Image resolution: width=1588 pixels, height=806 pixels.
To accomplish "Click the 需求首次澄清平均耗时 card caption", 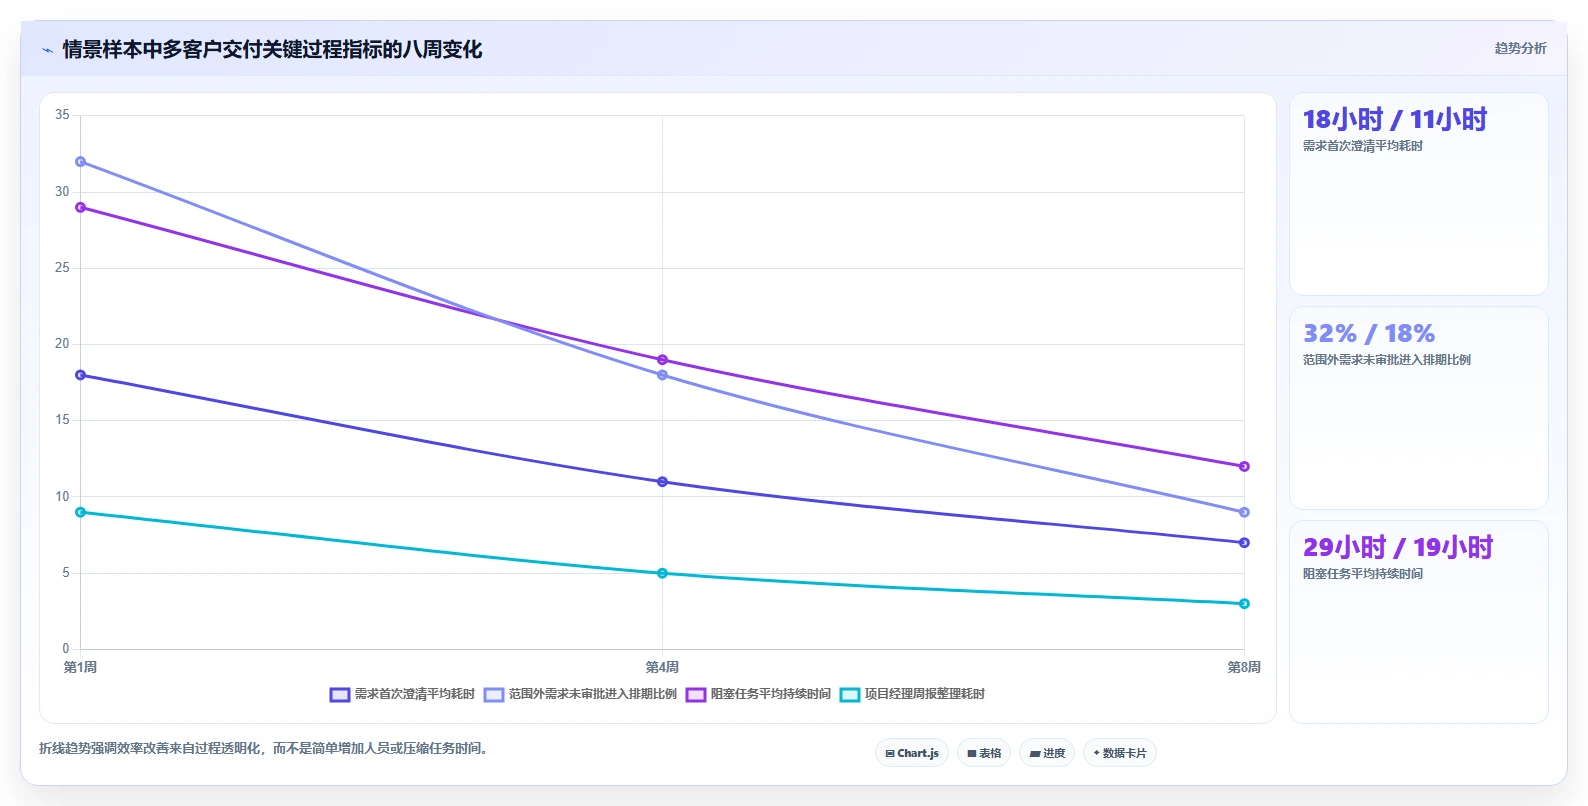I will (x=1362, y=146).
